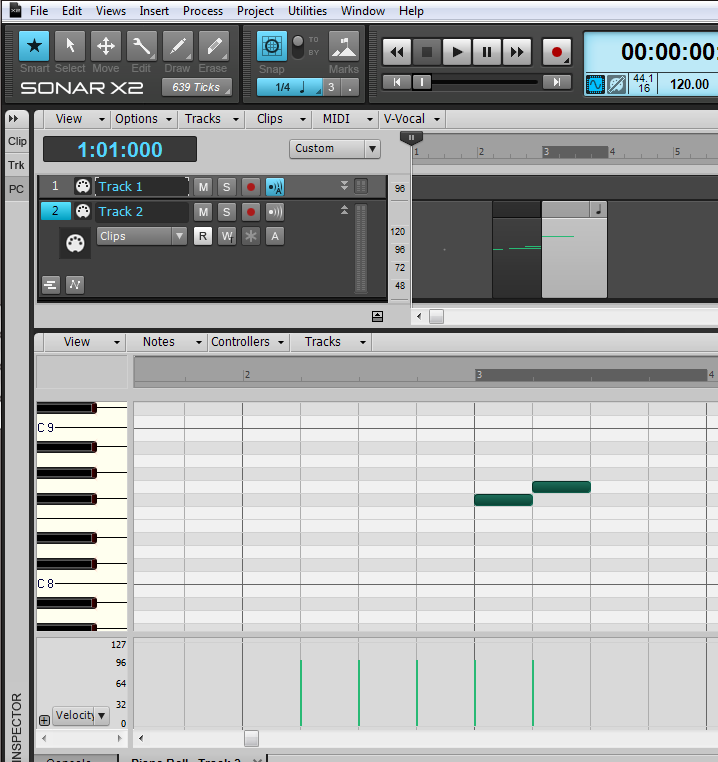Select the Draw pencil tool
Image resolution: width=718 pixels, height=762 pixels.
pos(177,46)
